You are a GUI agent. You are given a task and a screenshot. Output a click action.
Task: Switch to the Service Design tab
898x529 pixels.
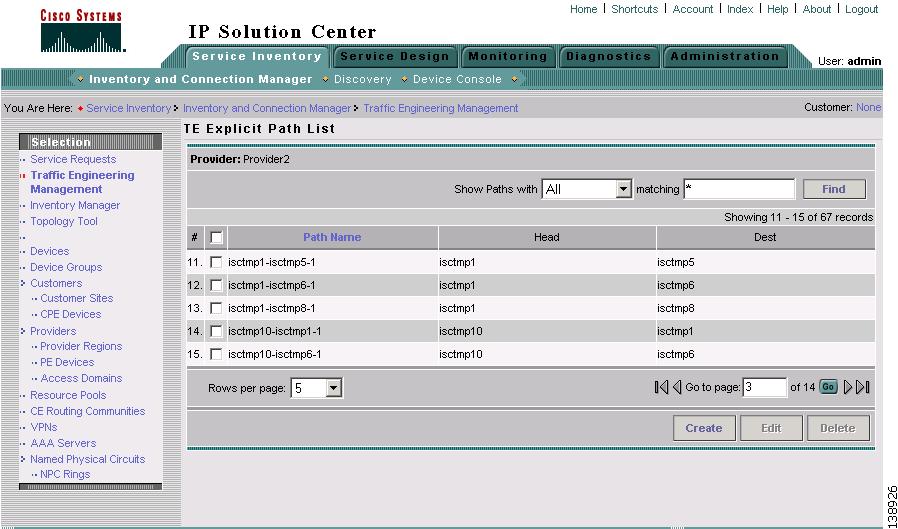click(395, 57)
